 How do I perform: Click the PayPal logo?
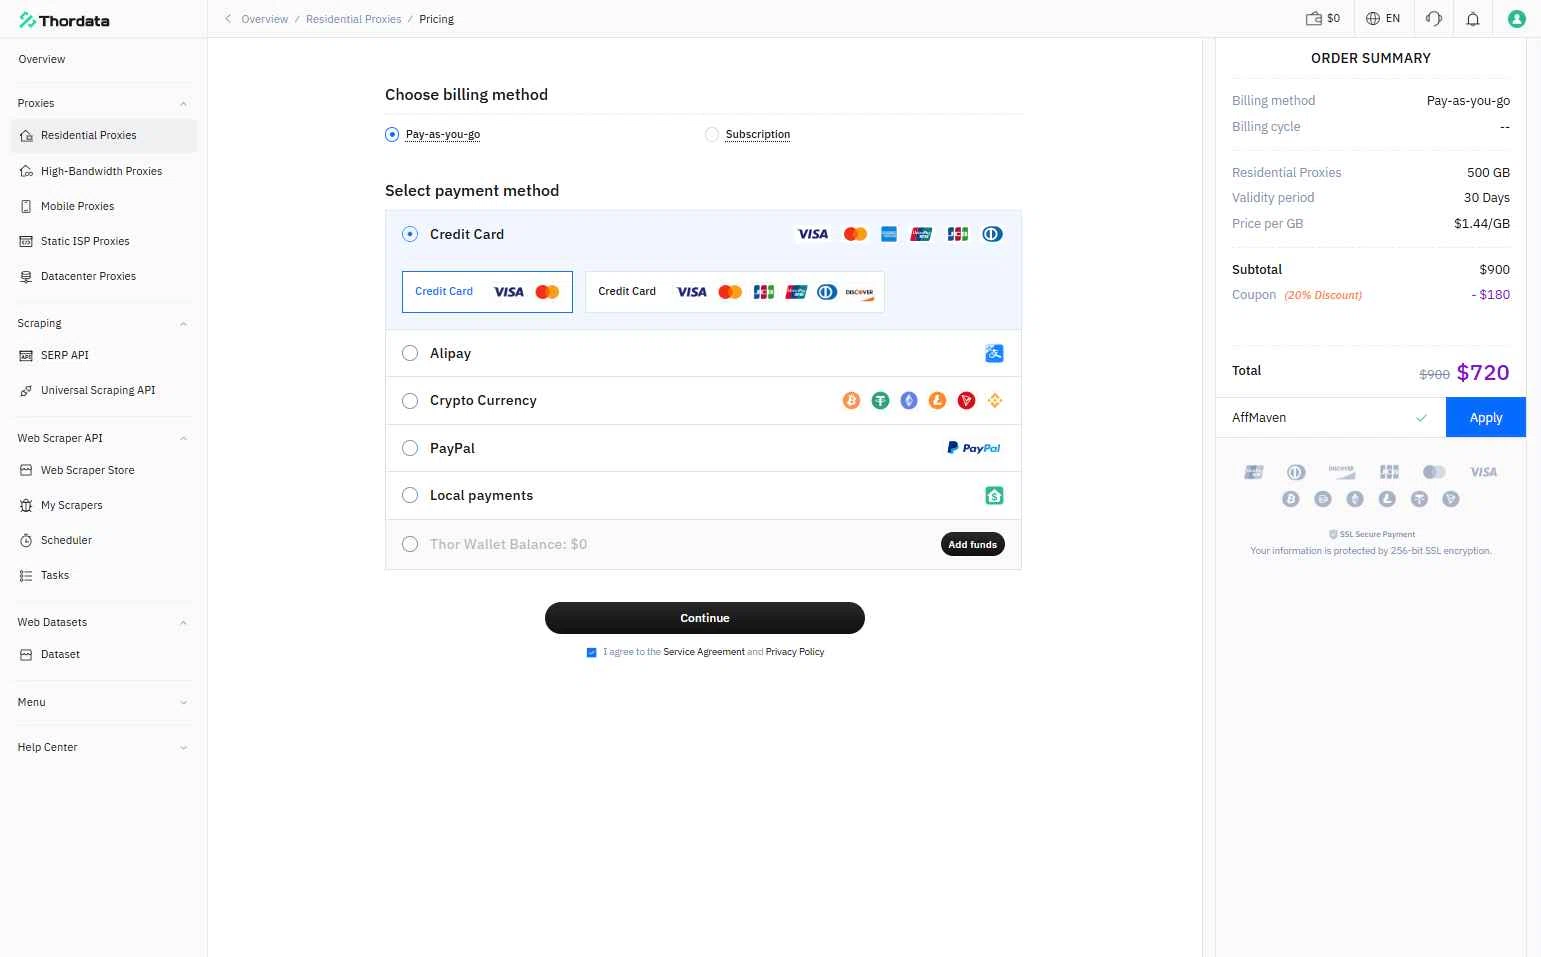click(x=974, y=448)
